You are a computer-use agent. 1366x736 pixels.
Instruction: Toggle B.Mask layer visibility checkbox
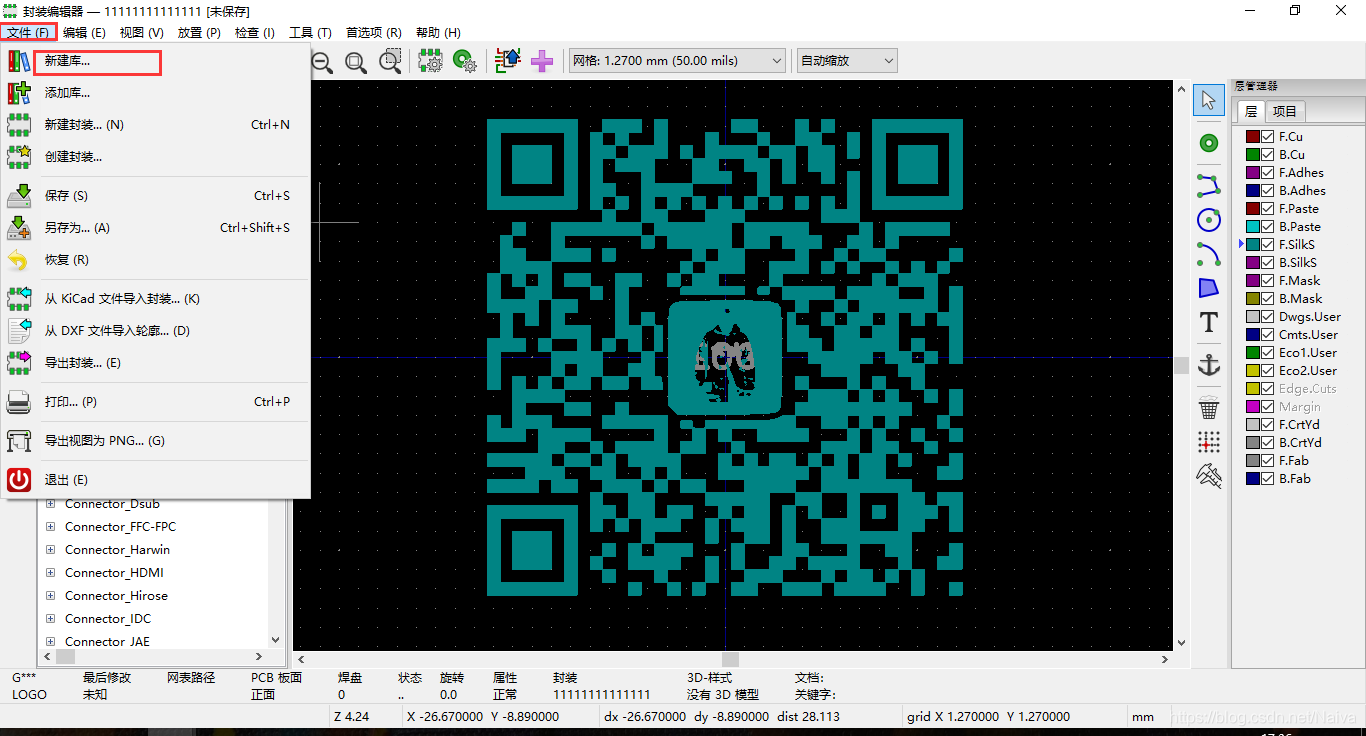tap(1268, 299)
